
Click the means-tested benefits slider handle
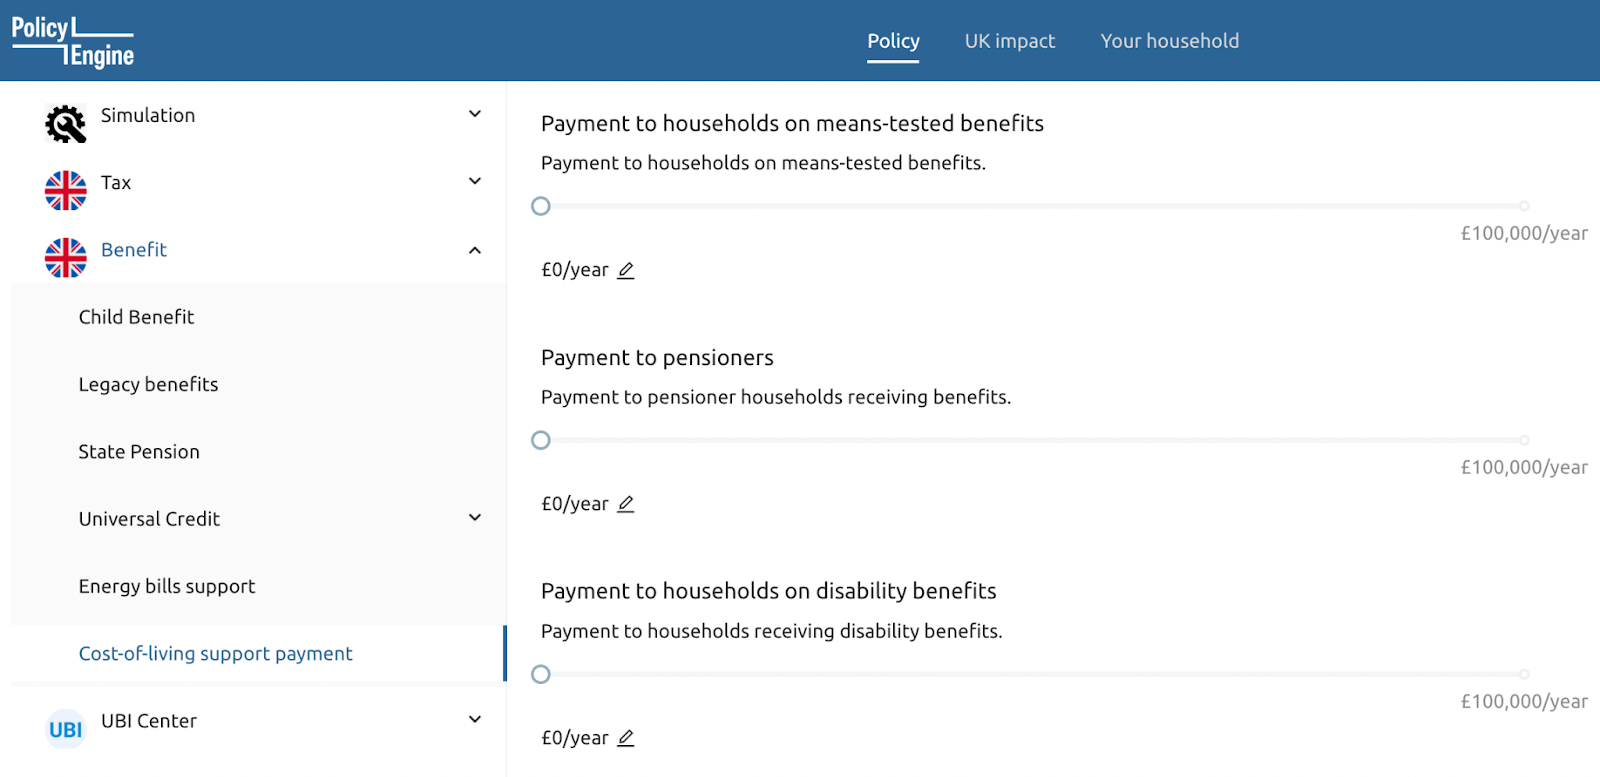(541, 206)
